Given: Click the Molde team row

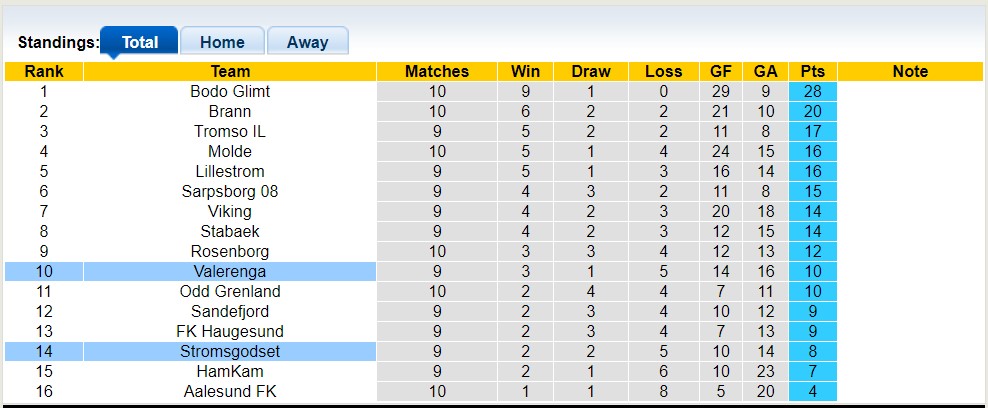Looking at the screenshot, I should point(230,151).
